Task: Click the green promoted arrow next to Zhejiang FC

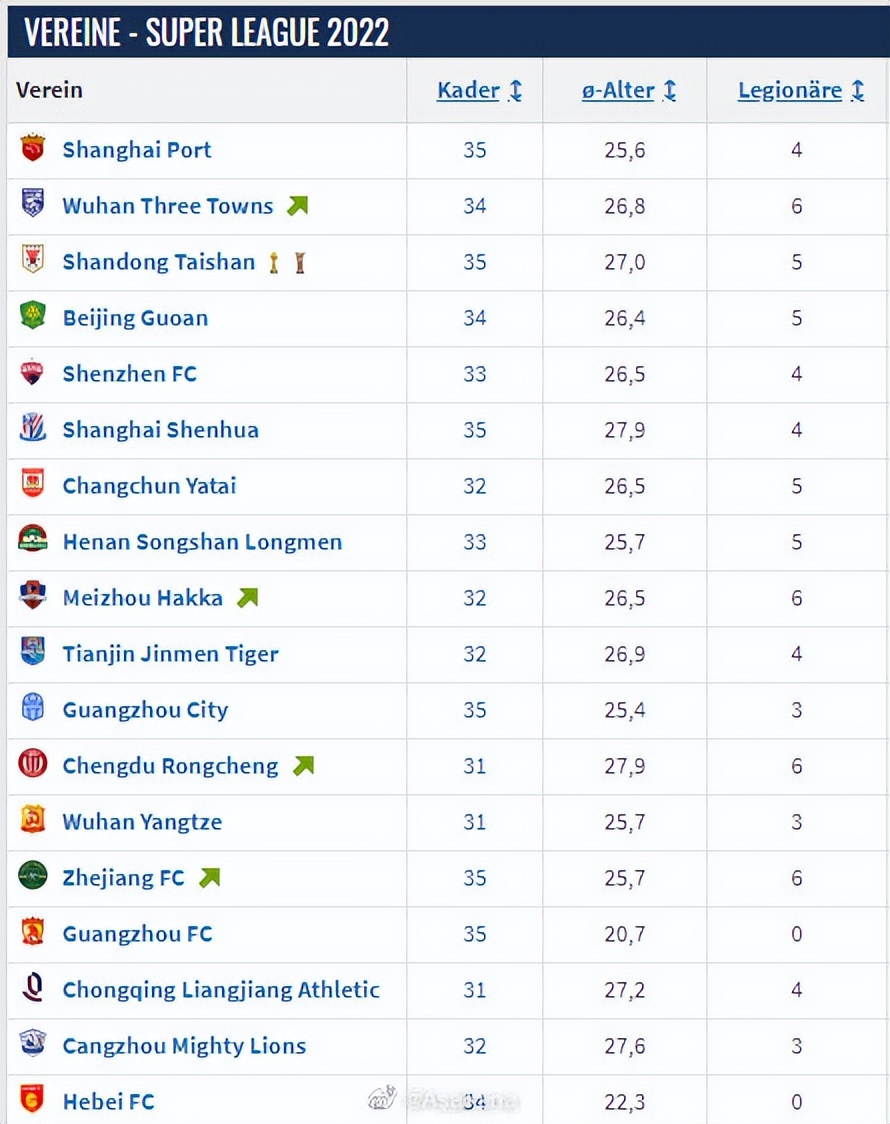Action: pos(209,878)
